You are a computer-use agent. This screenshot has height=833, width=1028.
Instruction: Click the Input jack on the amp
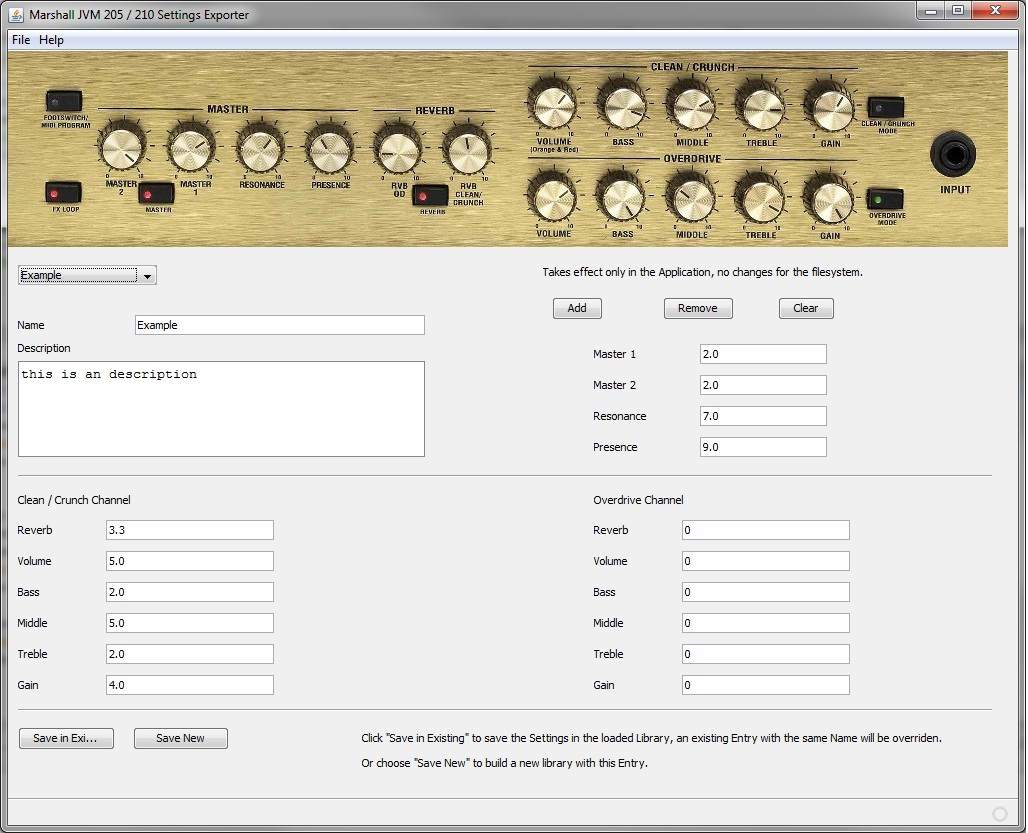pos(953,154)
